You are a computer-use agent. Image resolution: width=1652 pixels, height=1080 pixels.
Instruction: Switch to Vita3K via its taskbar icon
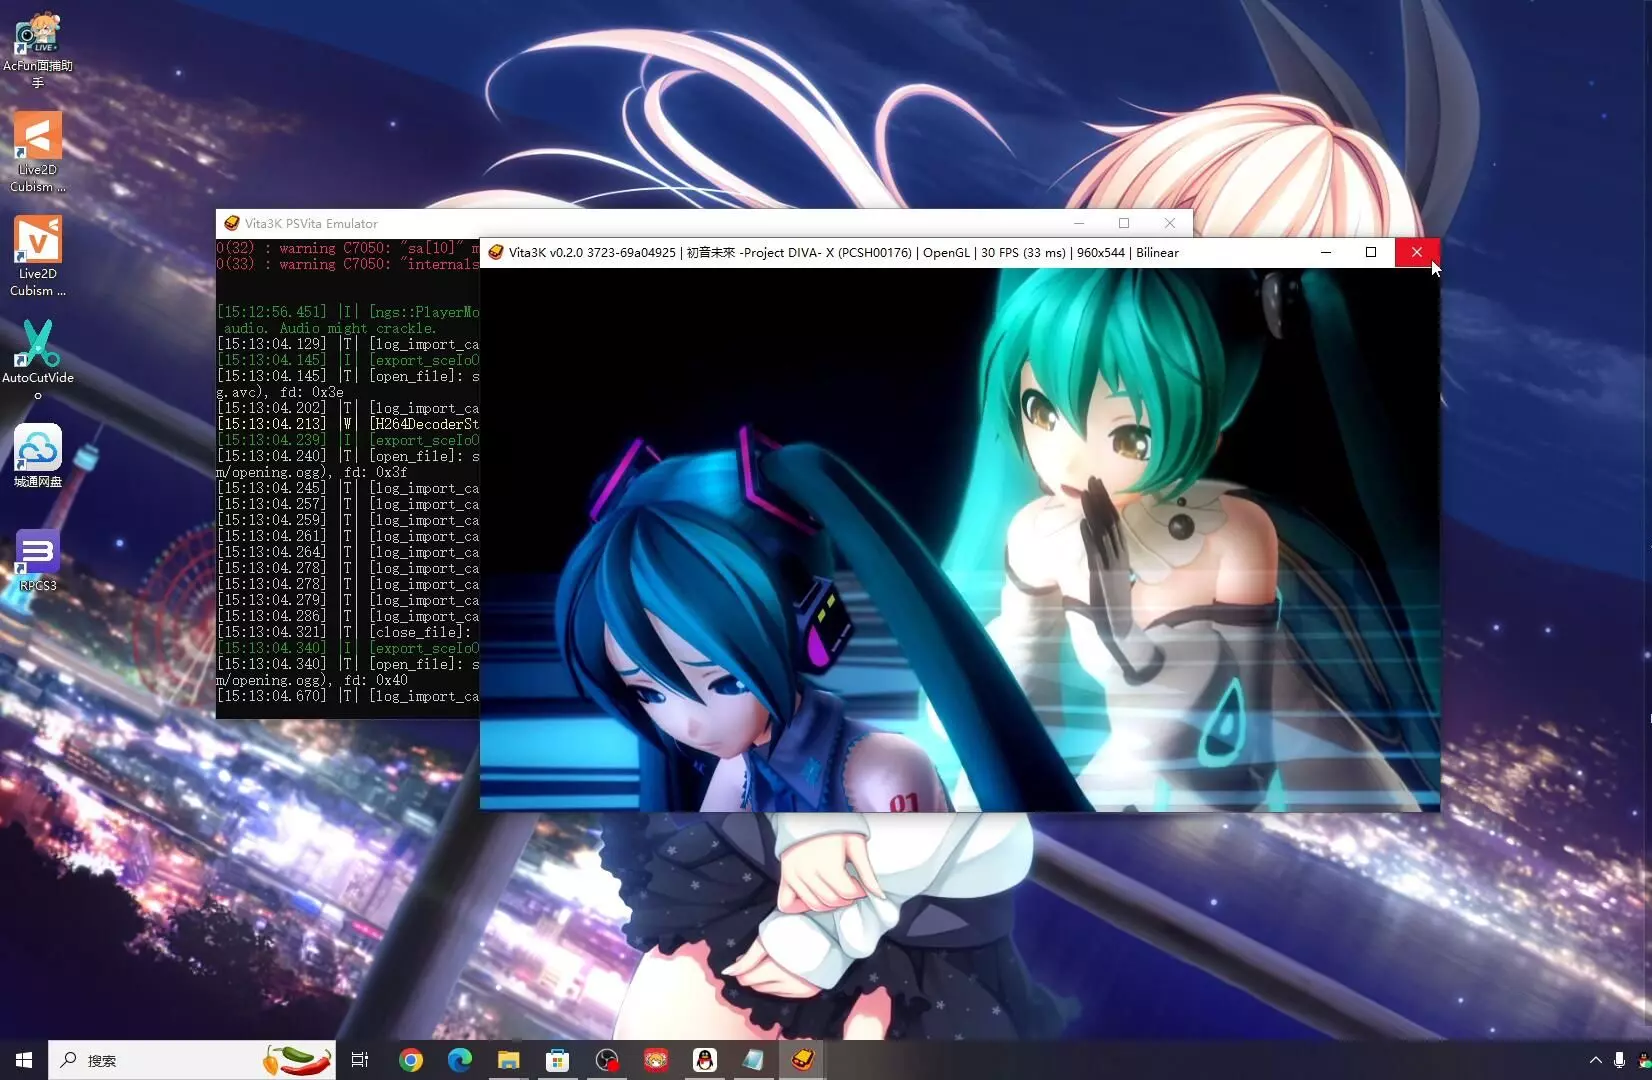pos(802,1060)
